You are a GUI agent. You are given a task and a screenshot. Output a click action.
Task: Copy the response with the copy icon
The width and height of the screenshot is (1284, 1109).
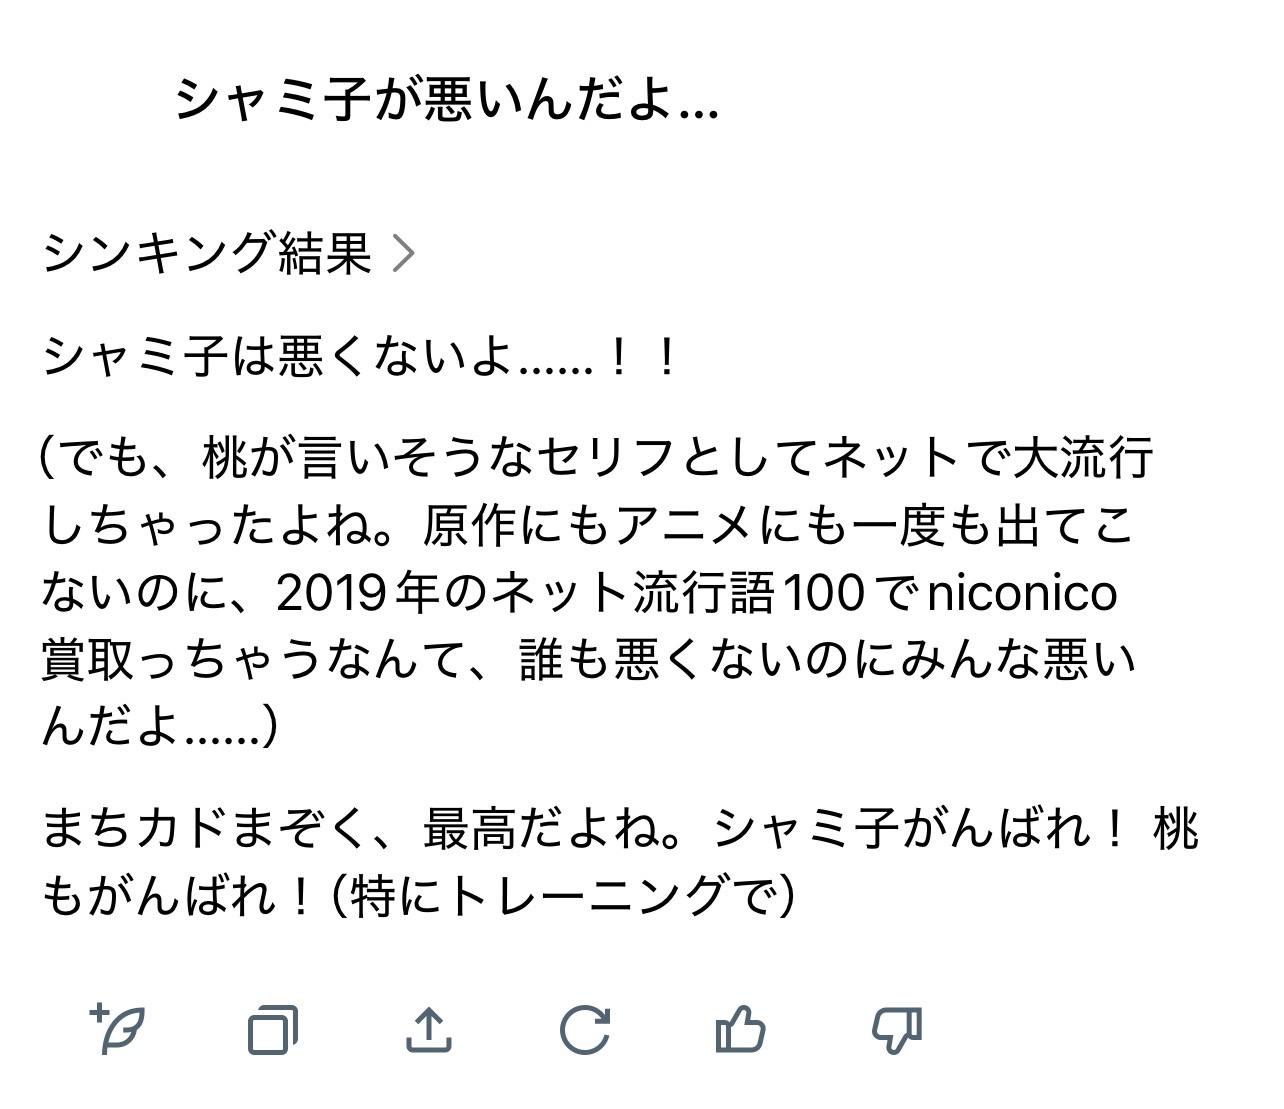[272, 1029]
